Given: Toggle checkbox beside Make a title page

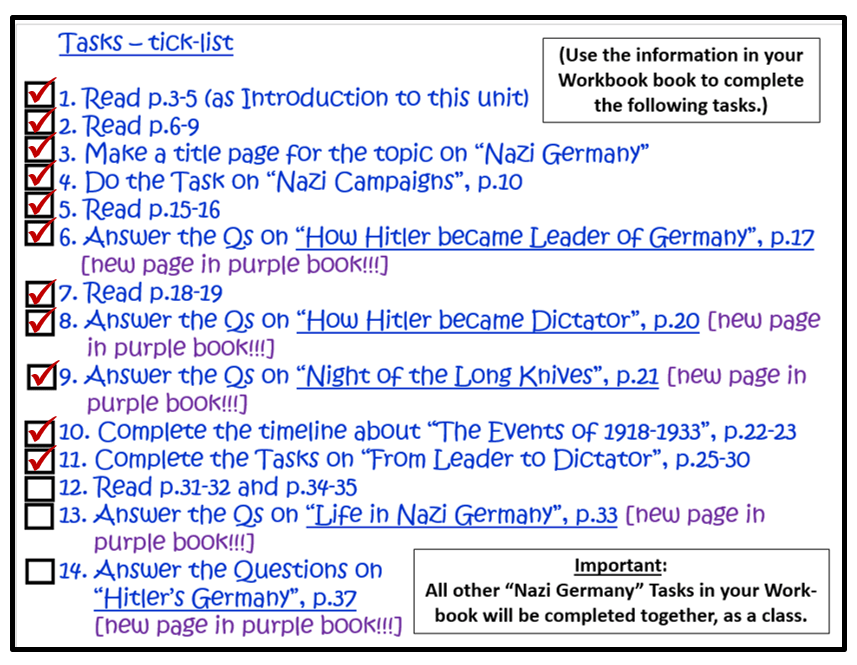Looking at the screenshot, I should (x=40, y=152).
